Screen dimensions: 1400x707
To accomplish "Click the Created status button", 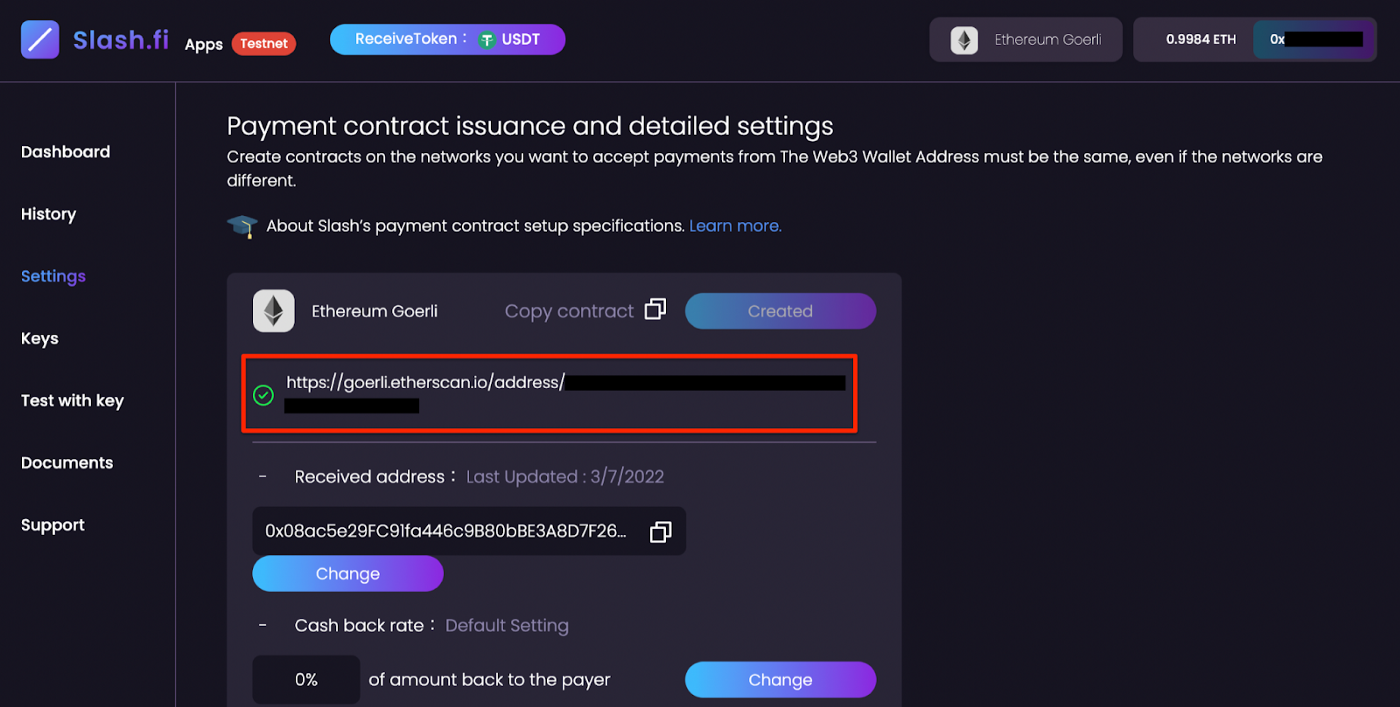I will pos(780,311).
